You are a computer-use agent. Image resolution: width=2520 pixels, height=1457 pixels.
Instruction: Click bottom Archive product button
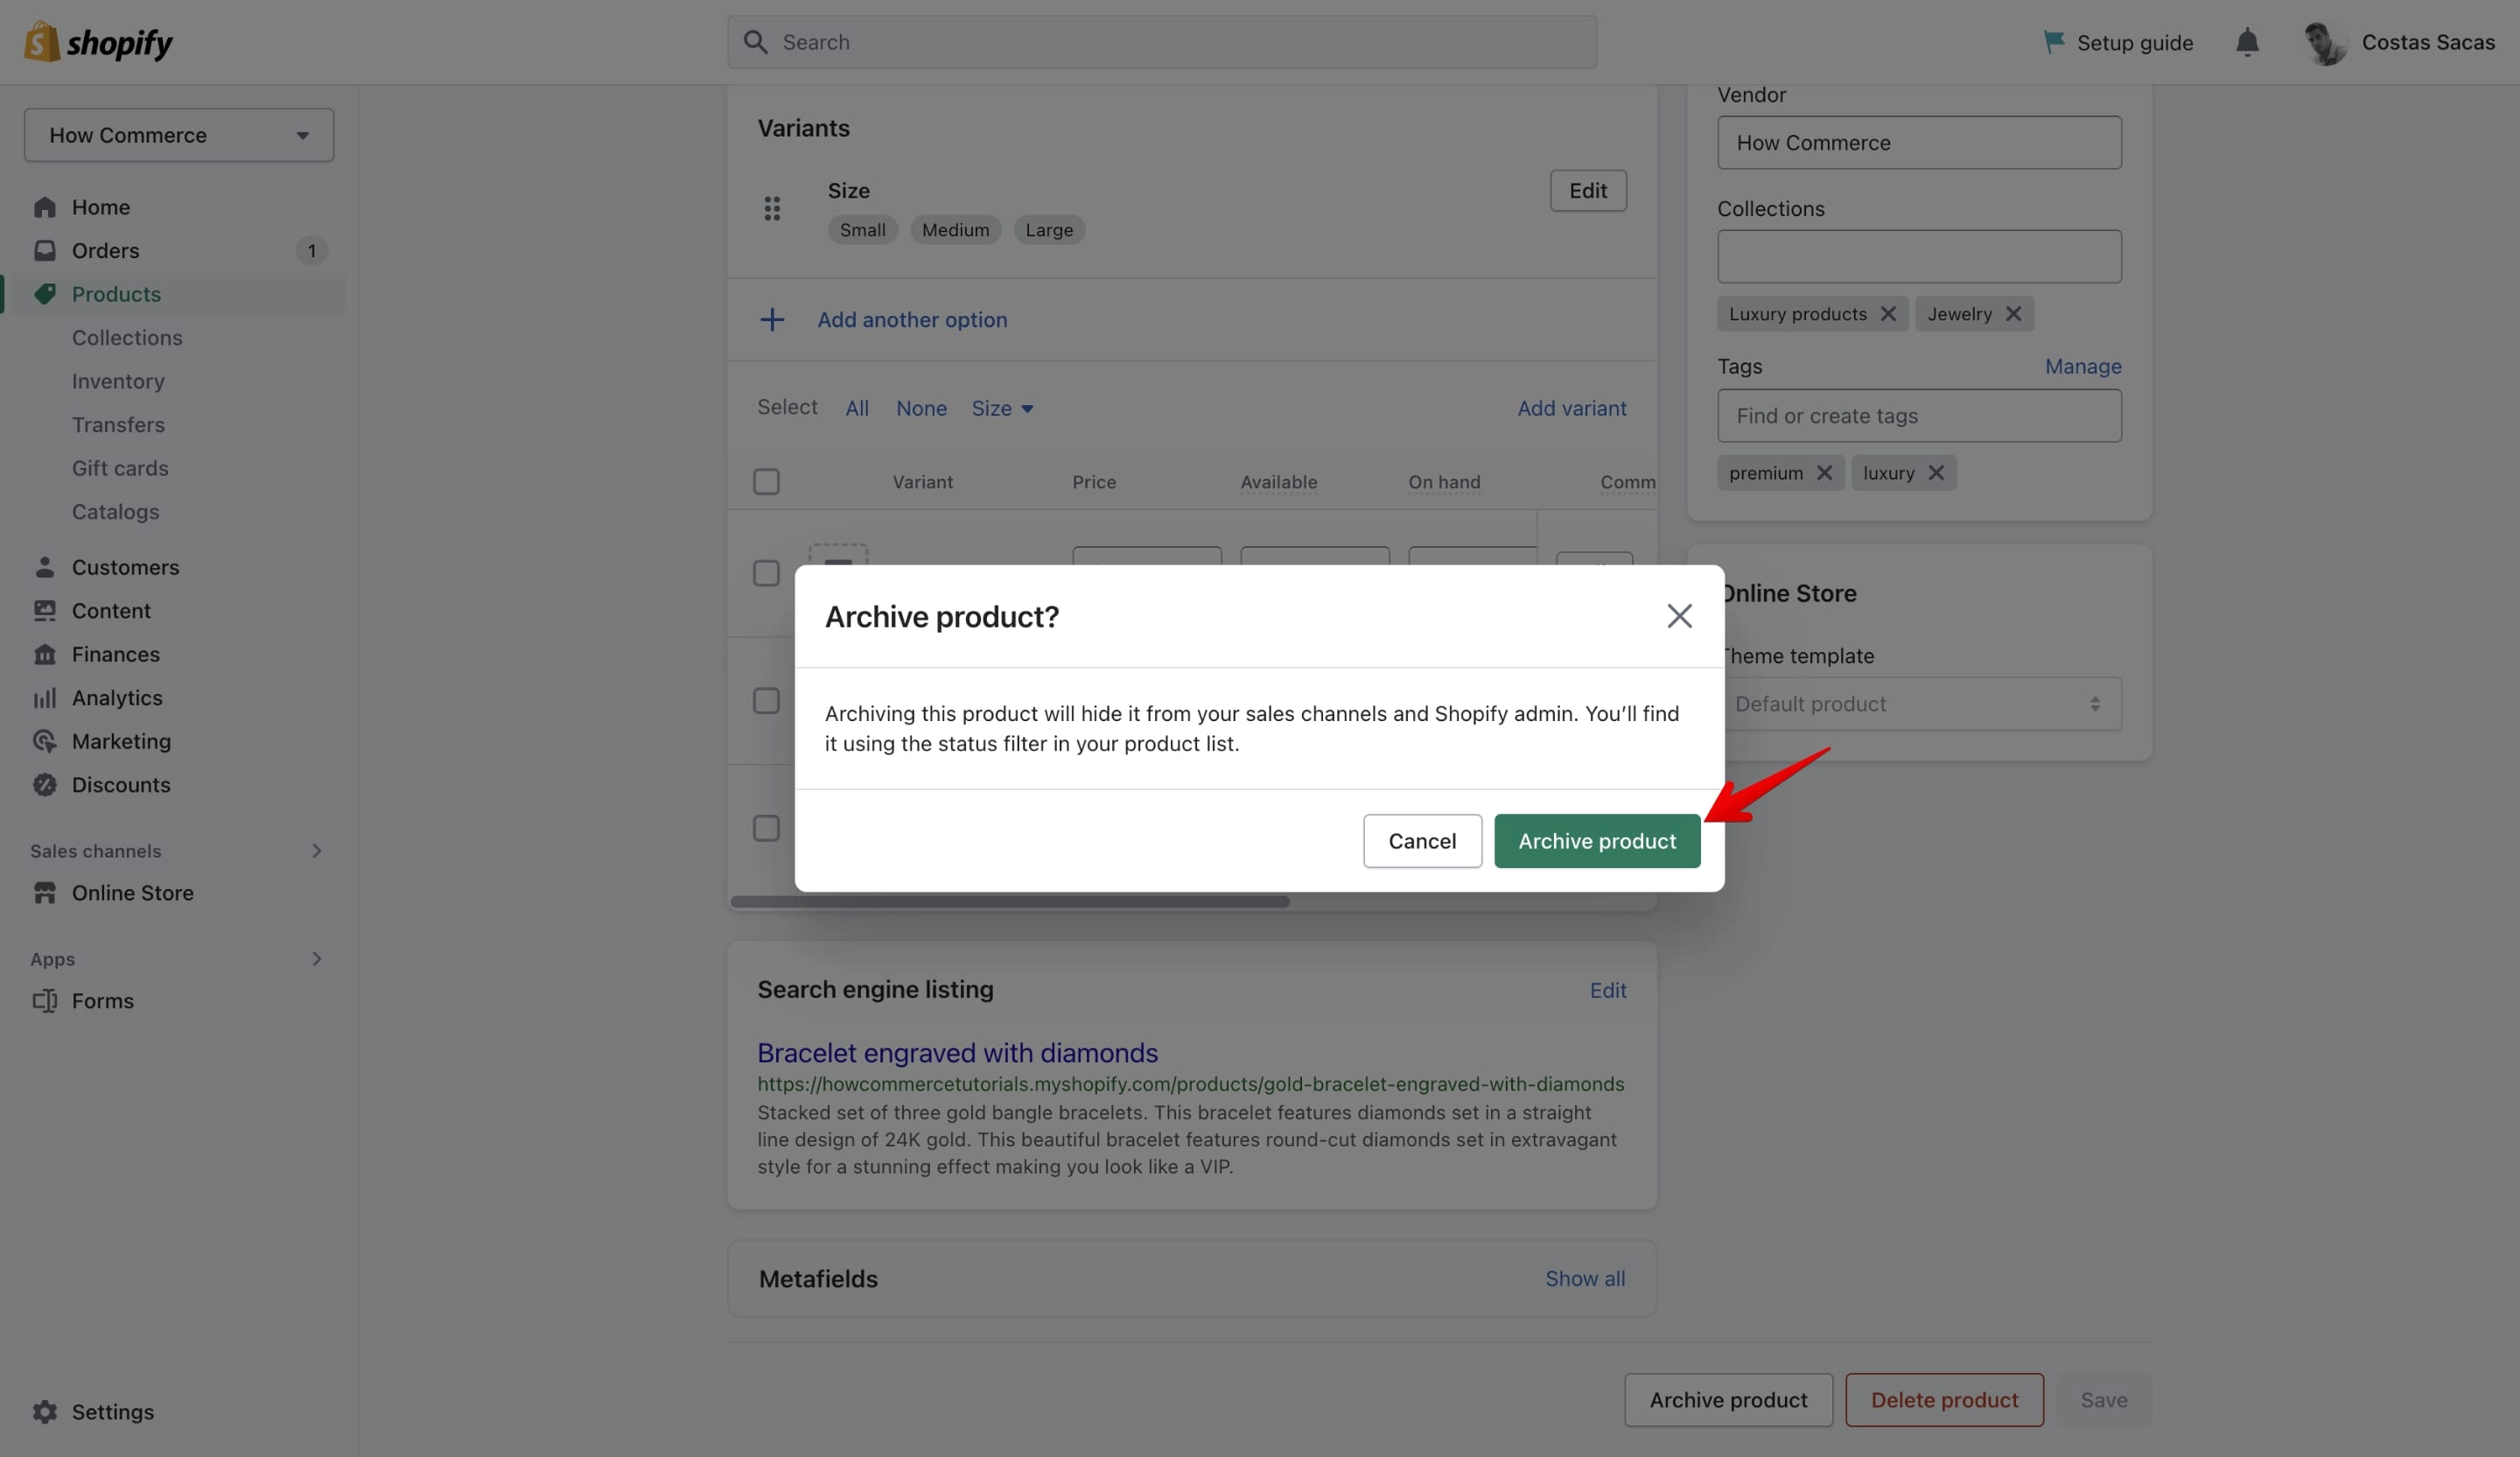pyautogui.click(x=1728, y=1400)
